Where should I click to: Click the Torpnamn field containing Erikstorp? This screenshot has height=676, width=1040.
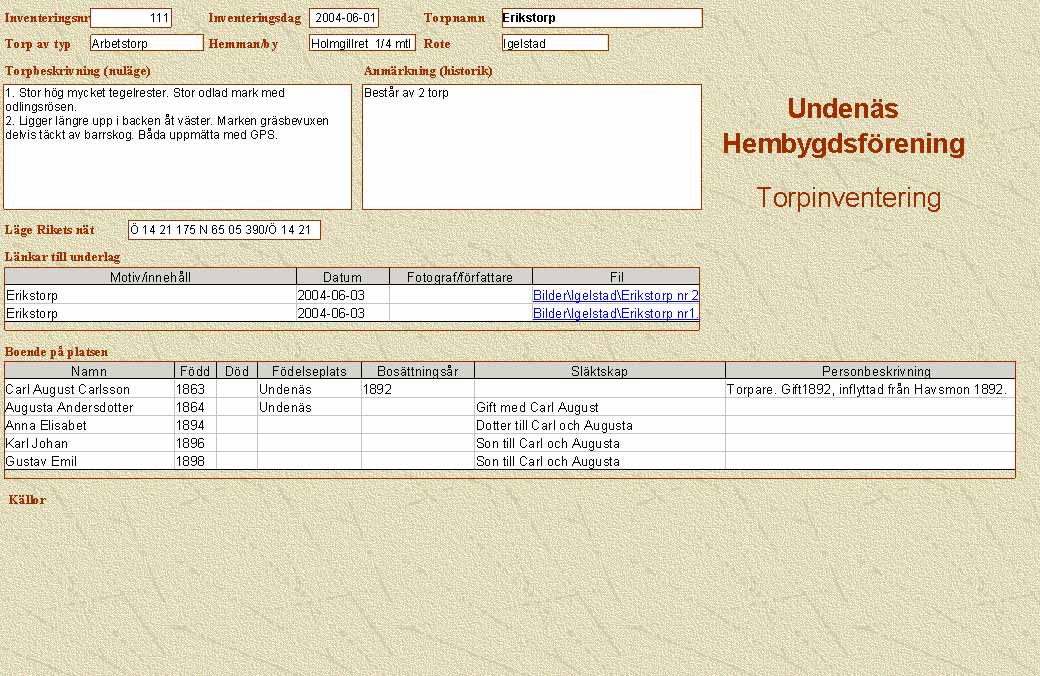point(601,18)
